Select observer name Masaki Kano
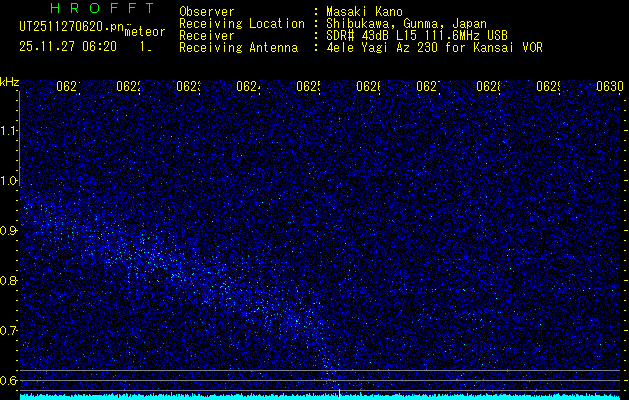 point(364,12)
